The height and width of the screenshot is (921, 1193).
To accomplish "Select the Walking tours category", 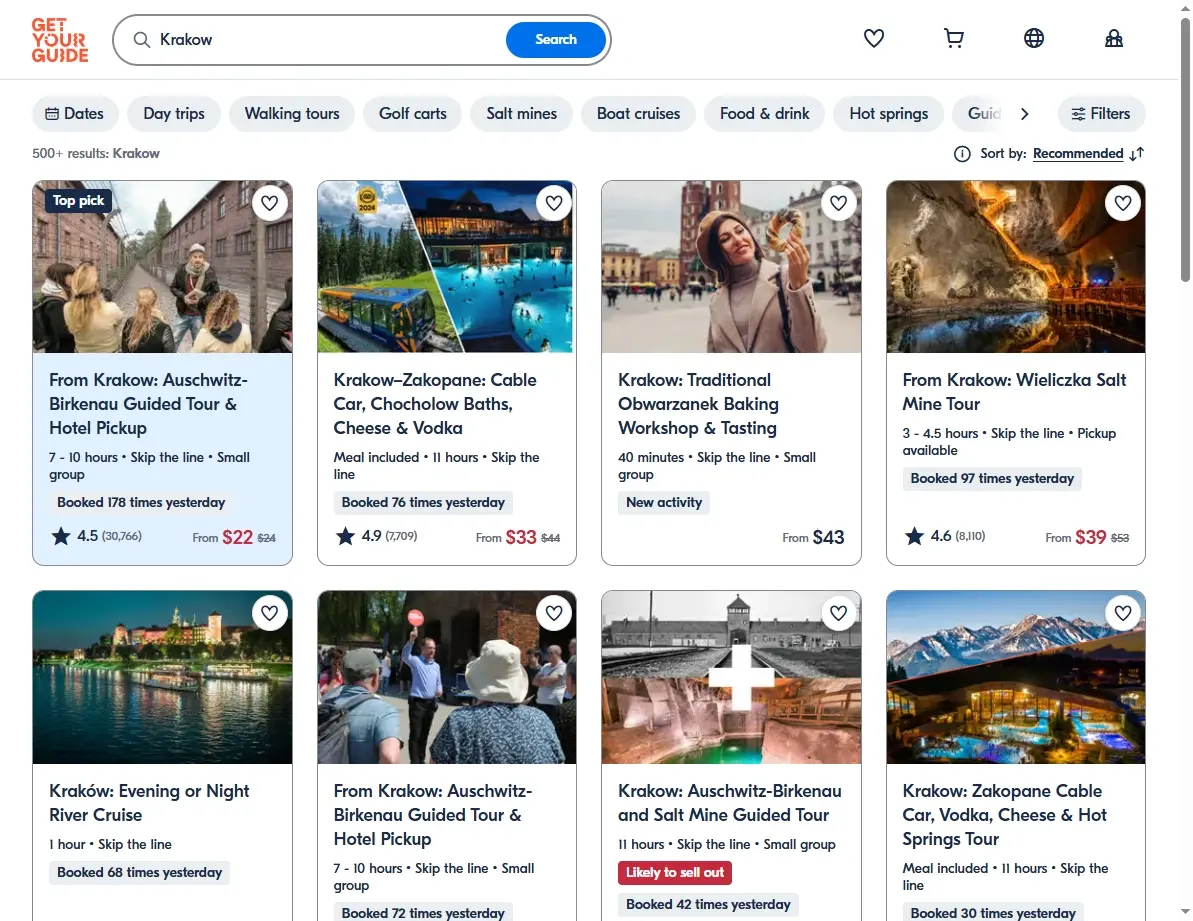I will (292, 114).
